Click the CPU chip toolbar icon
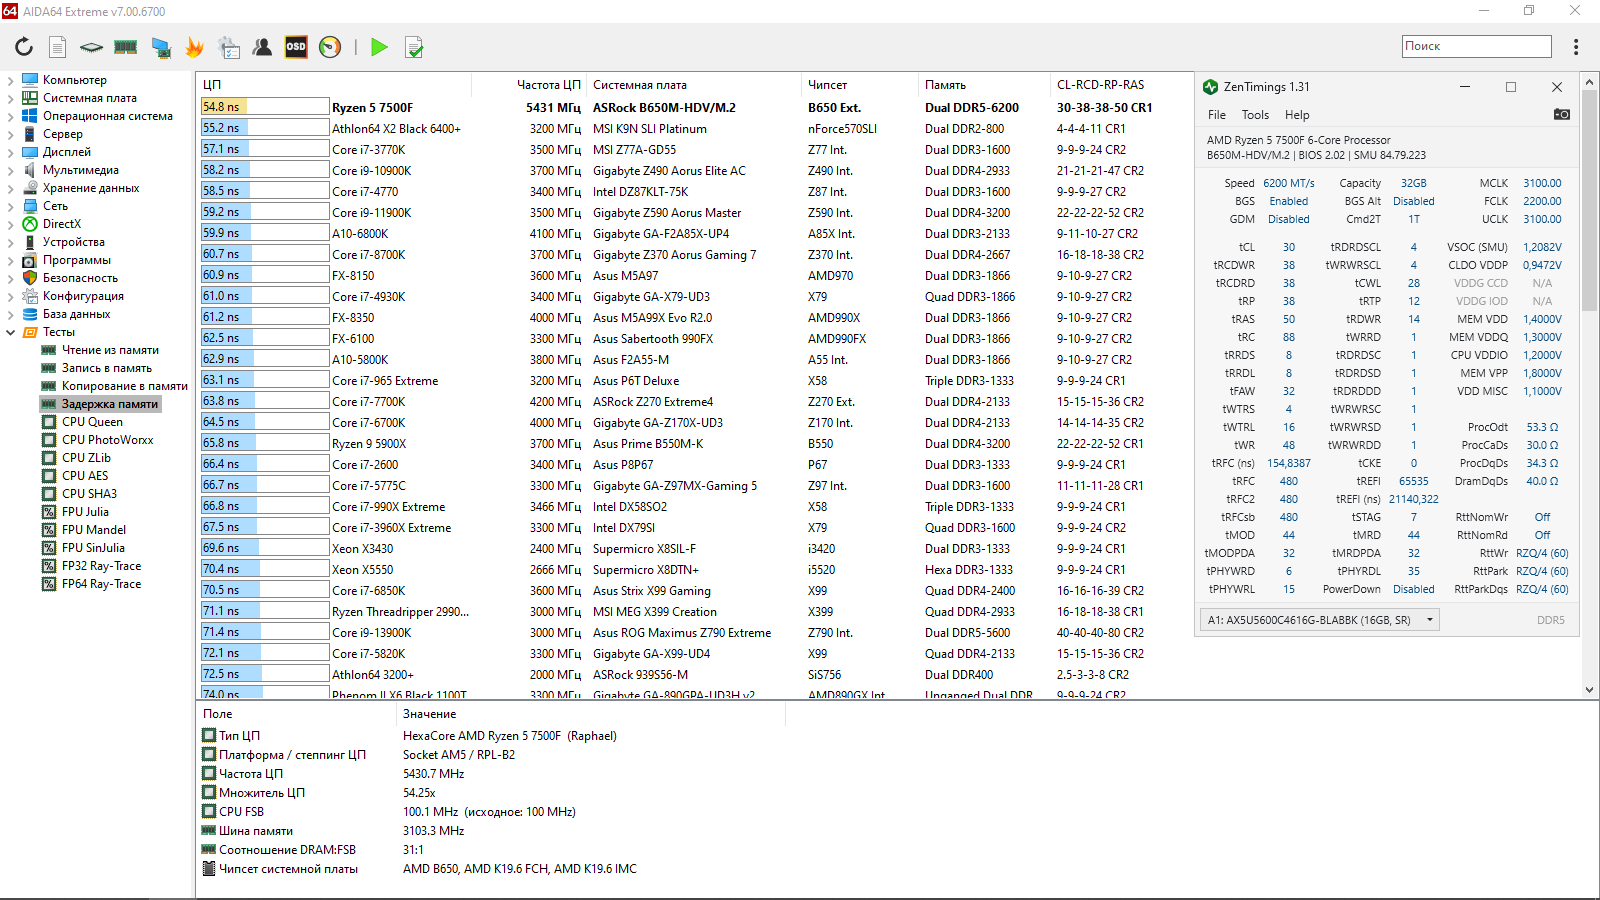 click(x=91, y=47)
